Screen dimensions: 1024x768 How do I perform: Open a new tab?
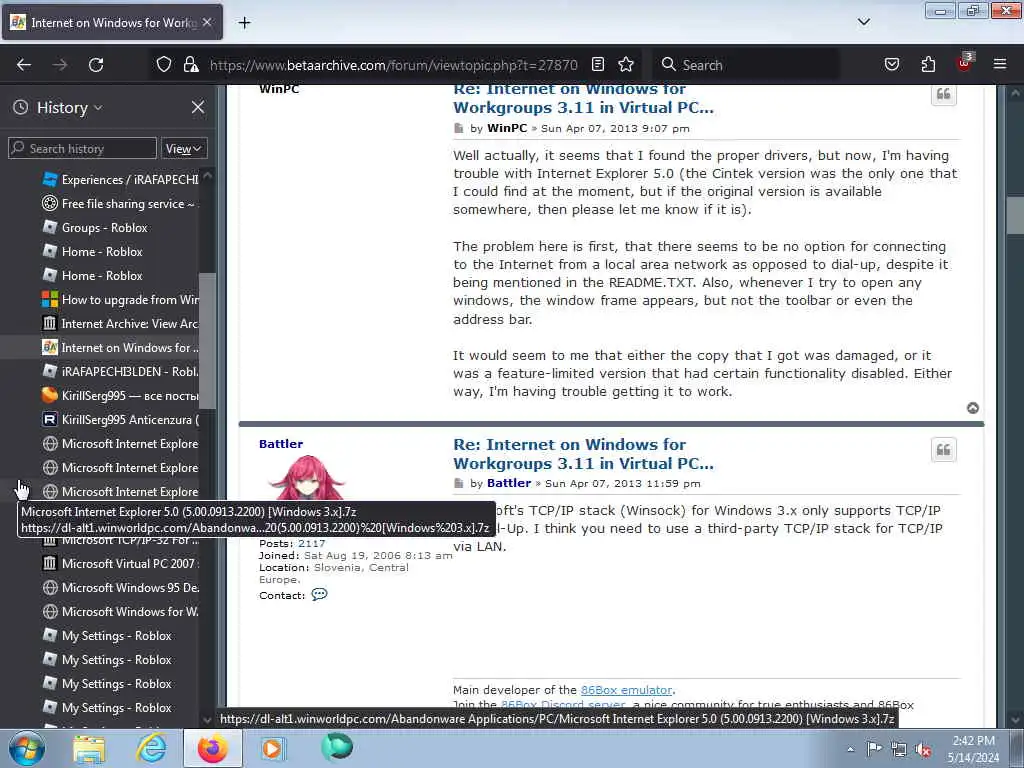pyautogui.click(x=244, y=23)
